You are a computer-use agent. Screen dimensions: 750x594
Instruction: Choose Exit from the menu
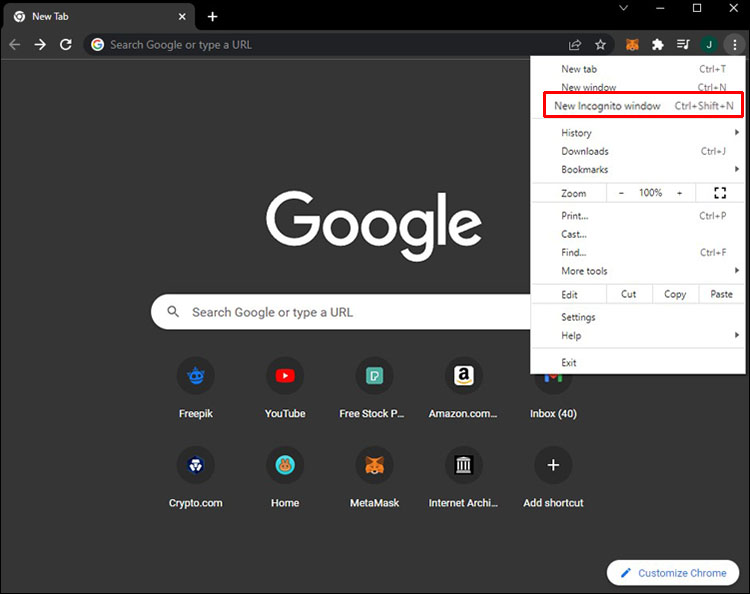(x=638, y=363)
